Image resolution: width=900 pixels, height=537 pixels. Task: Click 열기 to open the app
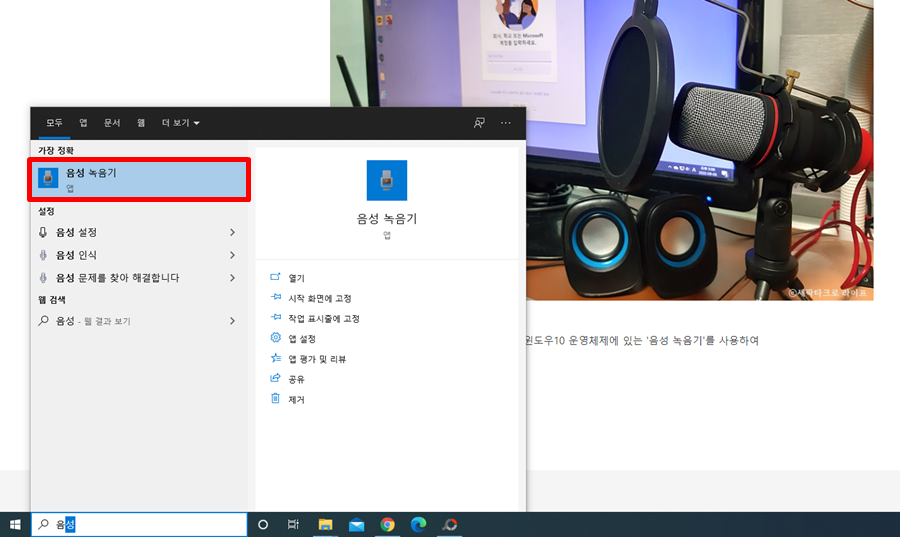(x=296, y=278)
